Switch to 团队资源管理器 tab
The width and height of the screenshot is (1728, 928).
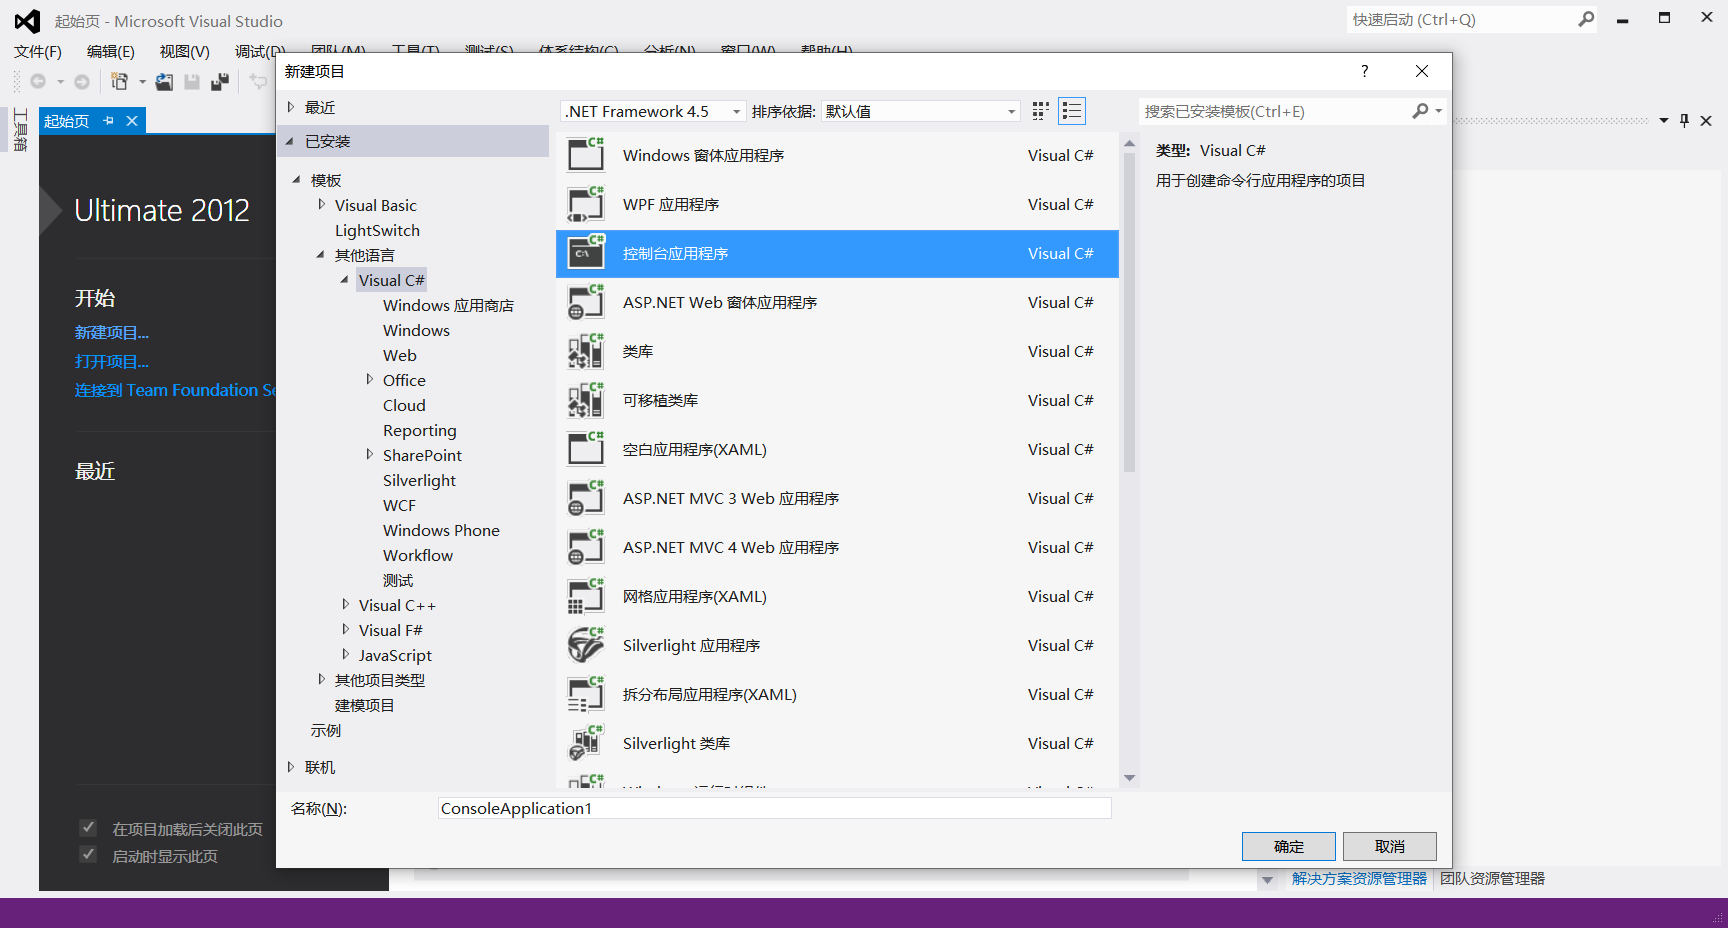coord(1493,879)
